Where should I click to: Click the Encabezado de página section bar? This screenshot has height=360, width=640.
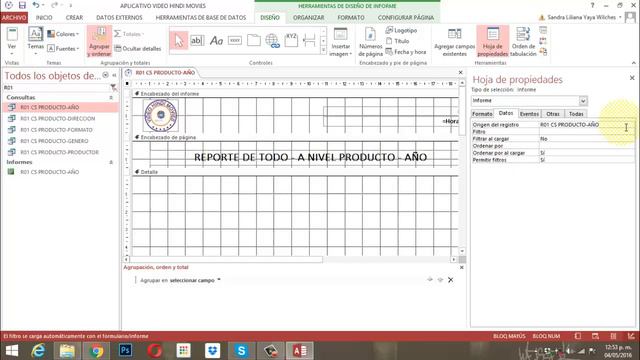click(296, 138)
